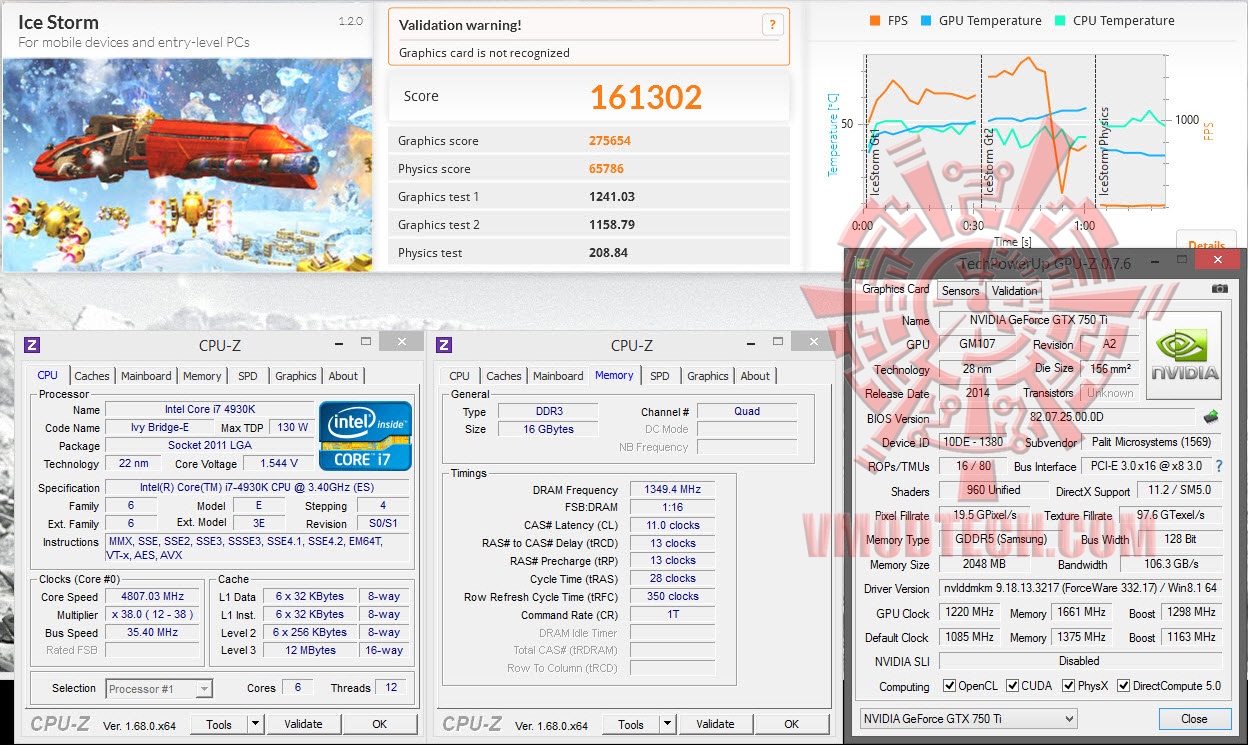Open the GPU selection dropdown in GPU-Z
1248x745 pixels.
pos(968,718)
